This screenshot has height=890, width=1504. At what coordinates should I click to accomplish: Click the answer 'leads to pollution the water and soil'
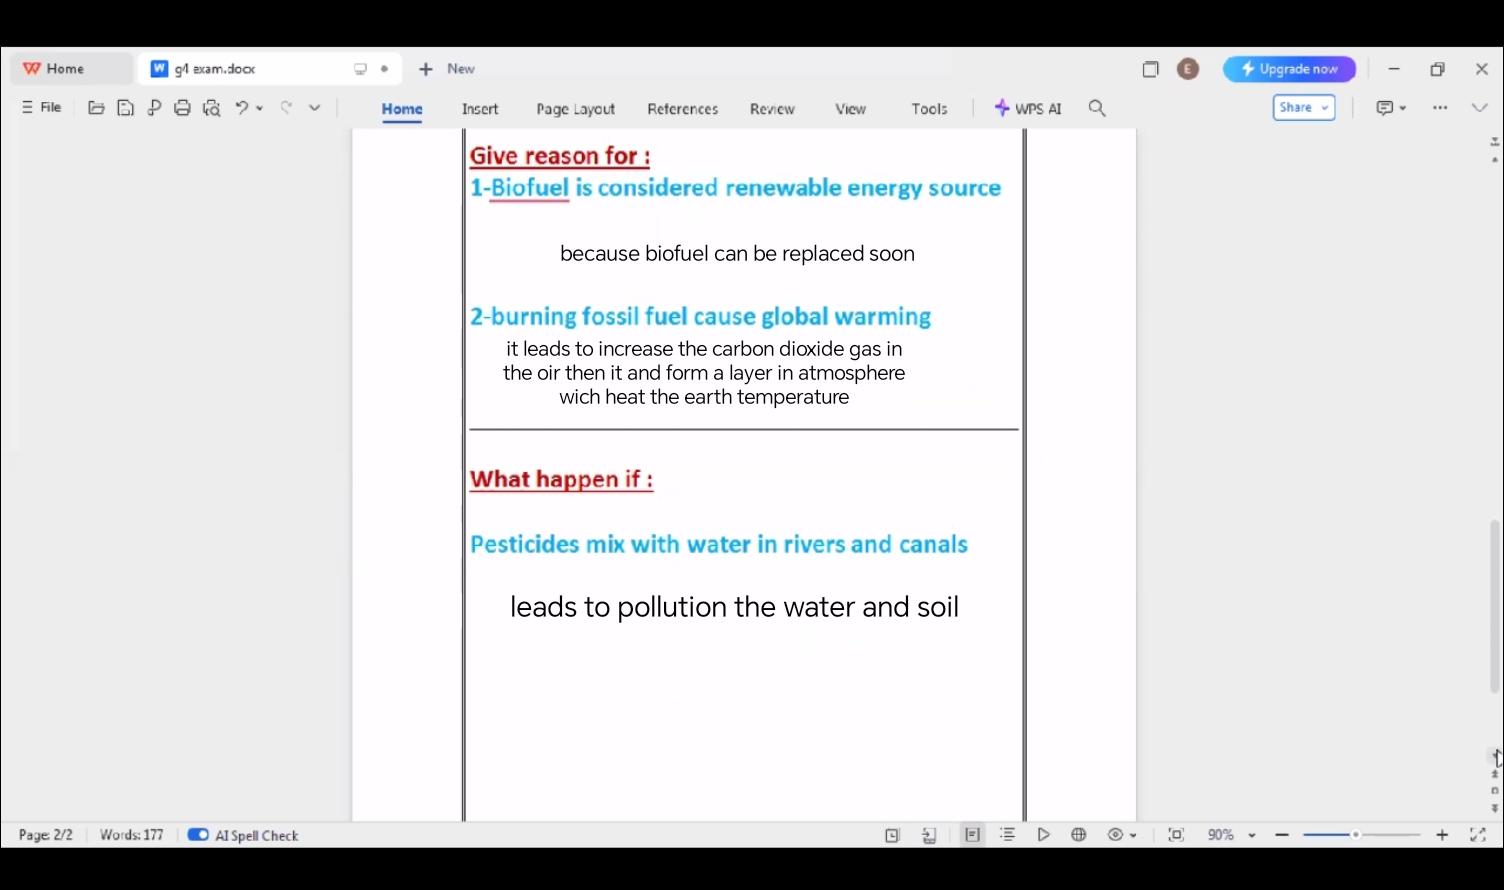point(734,607)
